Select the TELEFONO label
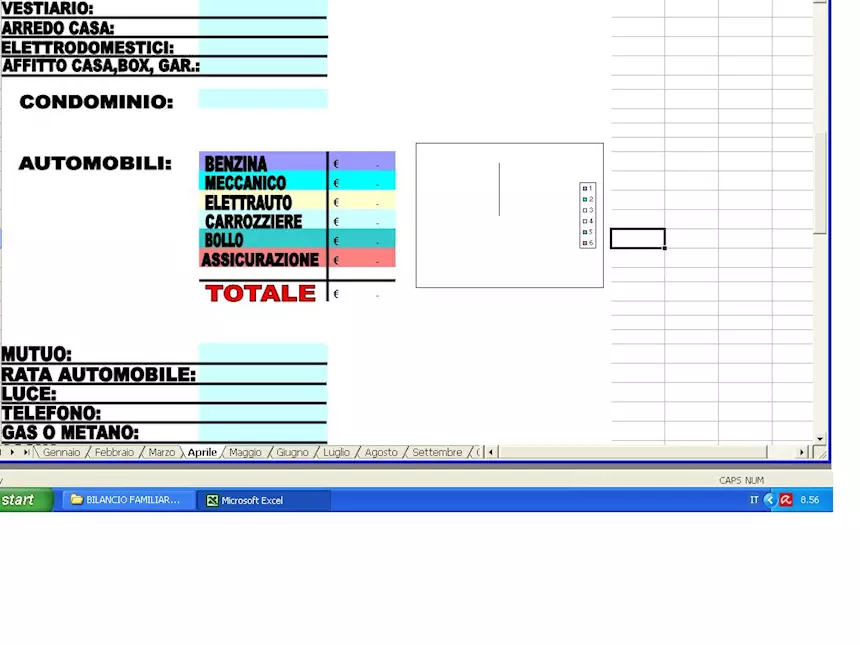The height and width of the screenshot is (645, 860). pos(51,413)
